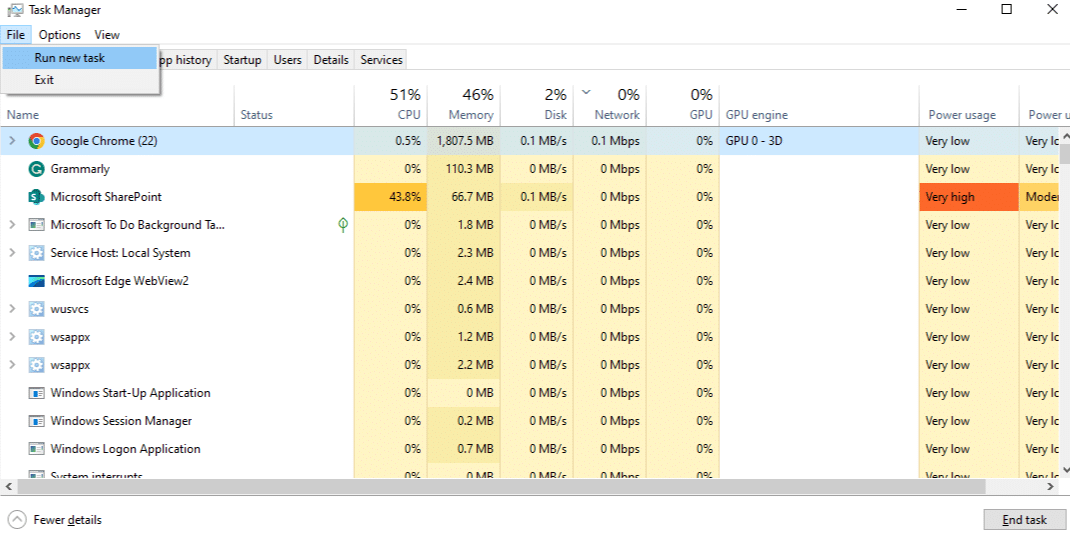Click the 1,807.5 MB memory value
The image size is (1070, 539).
coord(464,141)
